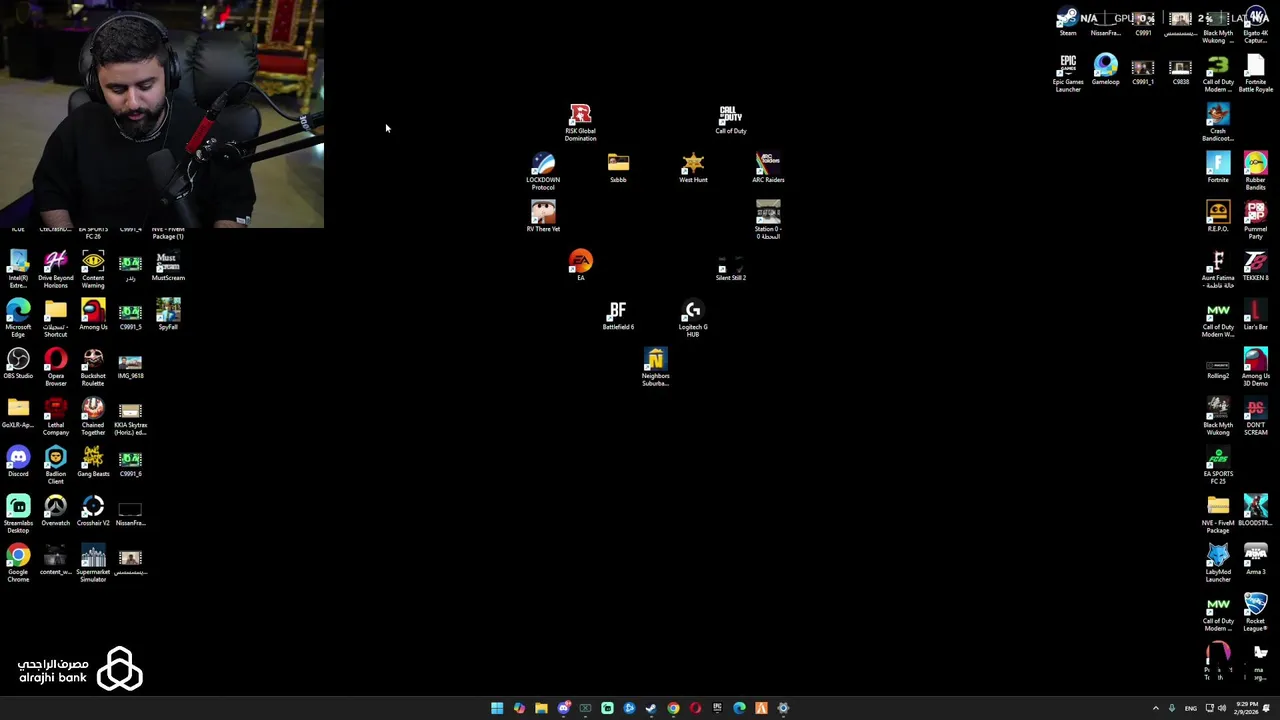Open MustScream desktop shortcut

point(168,265)
